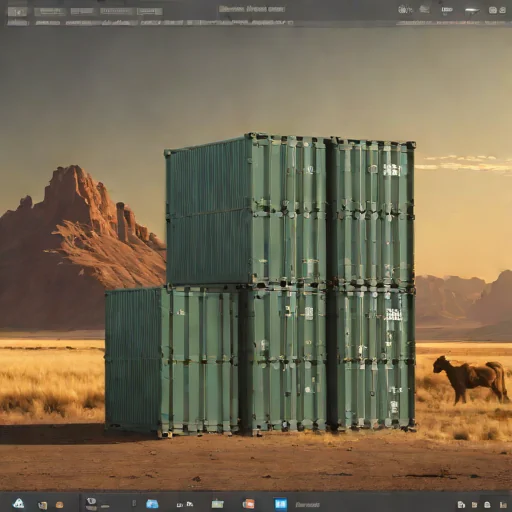The width and height of the screenshot is (512, 512).
Task: Click the last tray icon at taskbar end
Action: point(503,505)
